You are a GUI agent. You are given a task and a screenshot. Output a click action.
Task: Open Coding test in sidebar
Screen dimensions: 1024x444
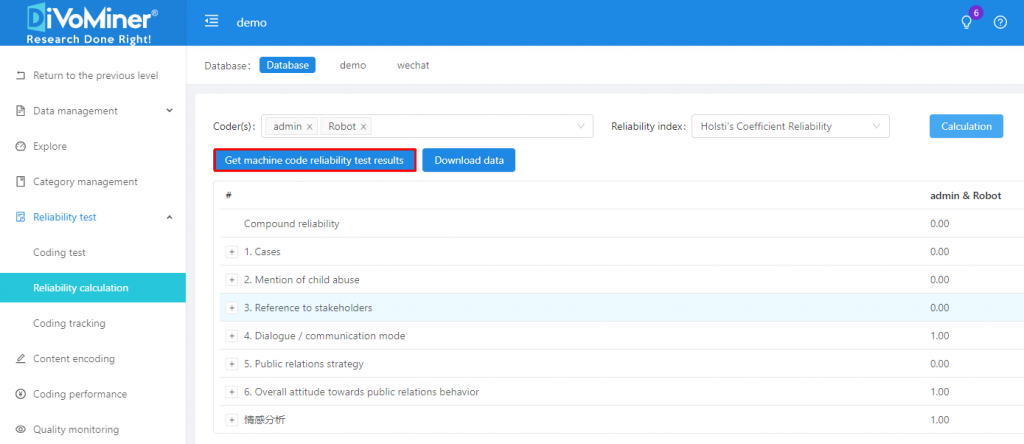(x=61, y=252)
